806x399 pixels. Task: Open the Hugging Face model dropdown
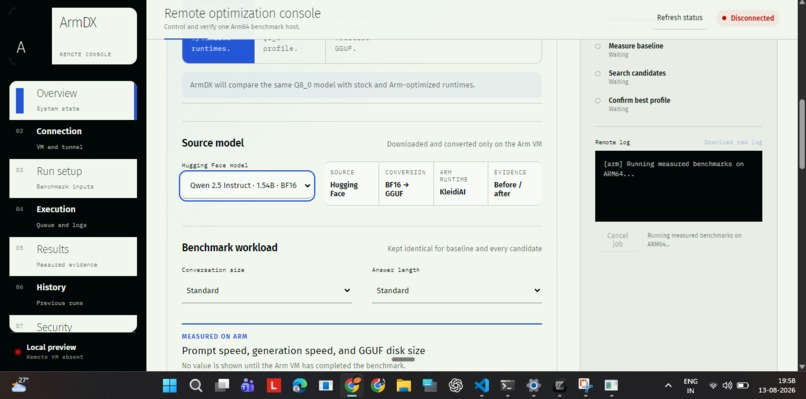[x=247, y=186]
